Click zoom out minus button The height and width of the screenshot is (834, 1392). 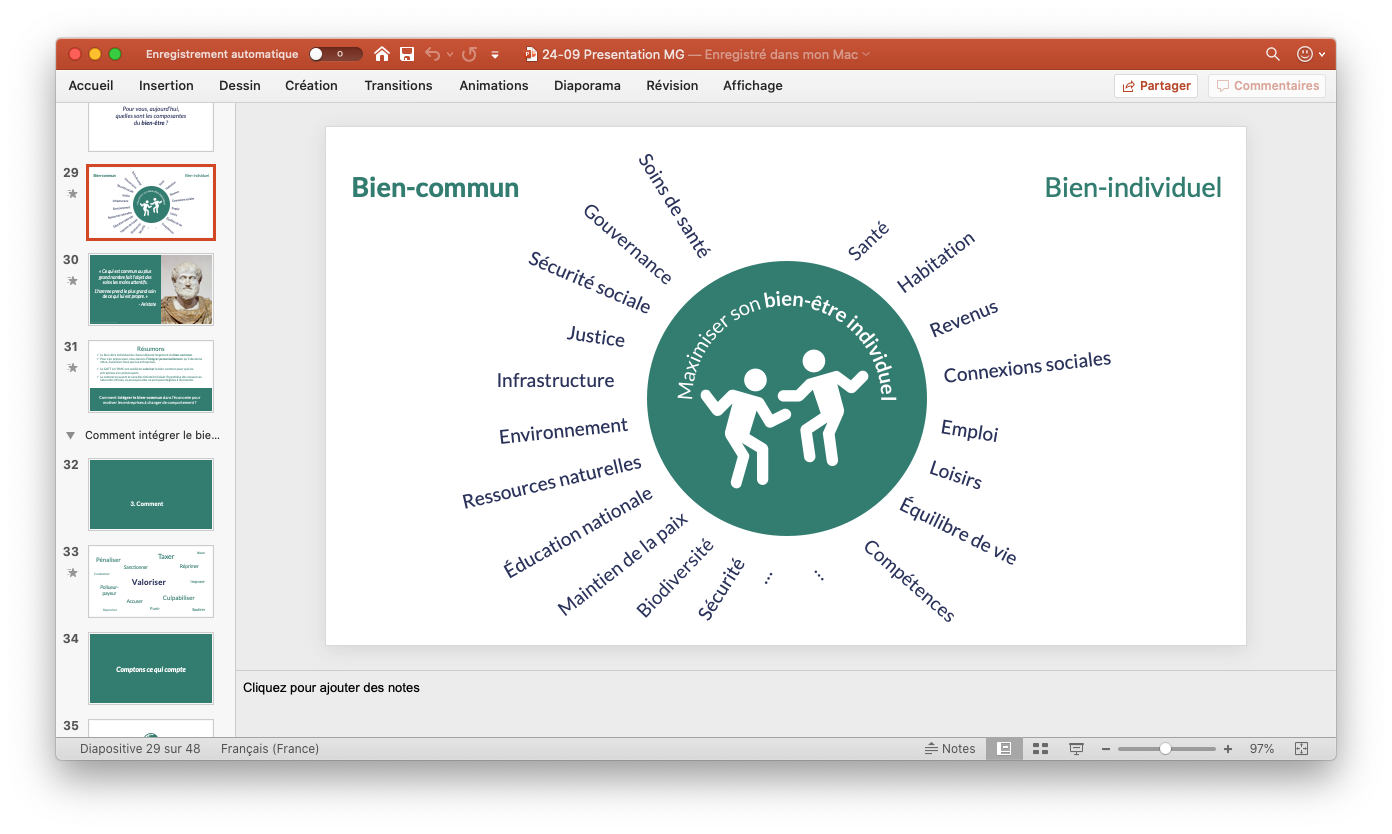pyautogui.click(x=1106, y=749)
